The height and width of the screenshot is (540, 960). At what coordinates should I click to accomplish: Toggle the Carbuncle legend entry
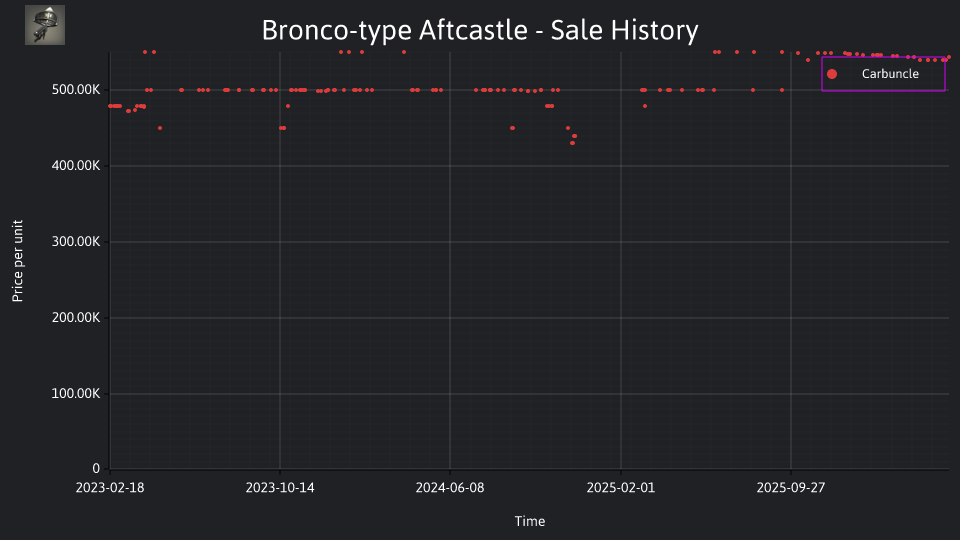pos(883,74)
